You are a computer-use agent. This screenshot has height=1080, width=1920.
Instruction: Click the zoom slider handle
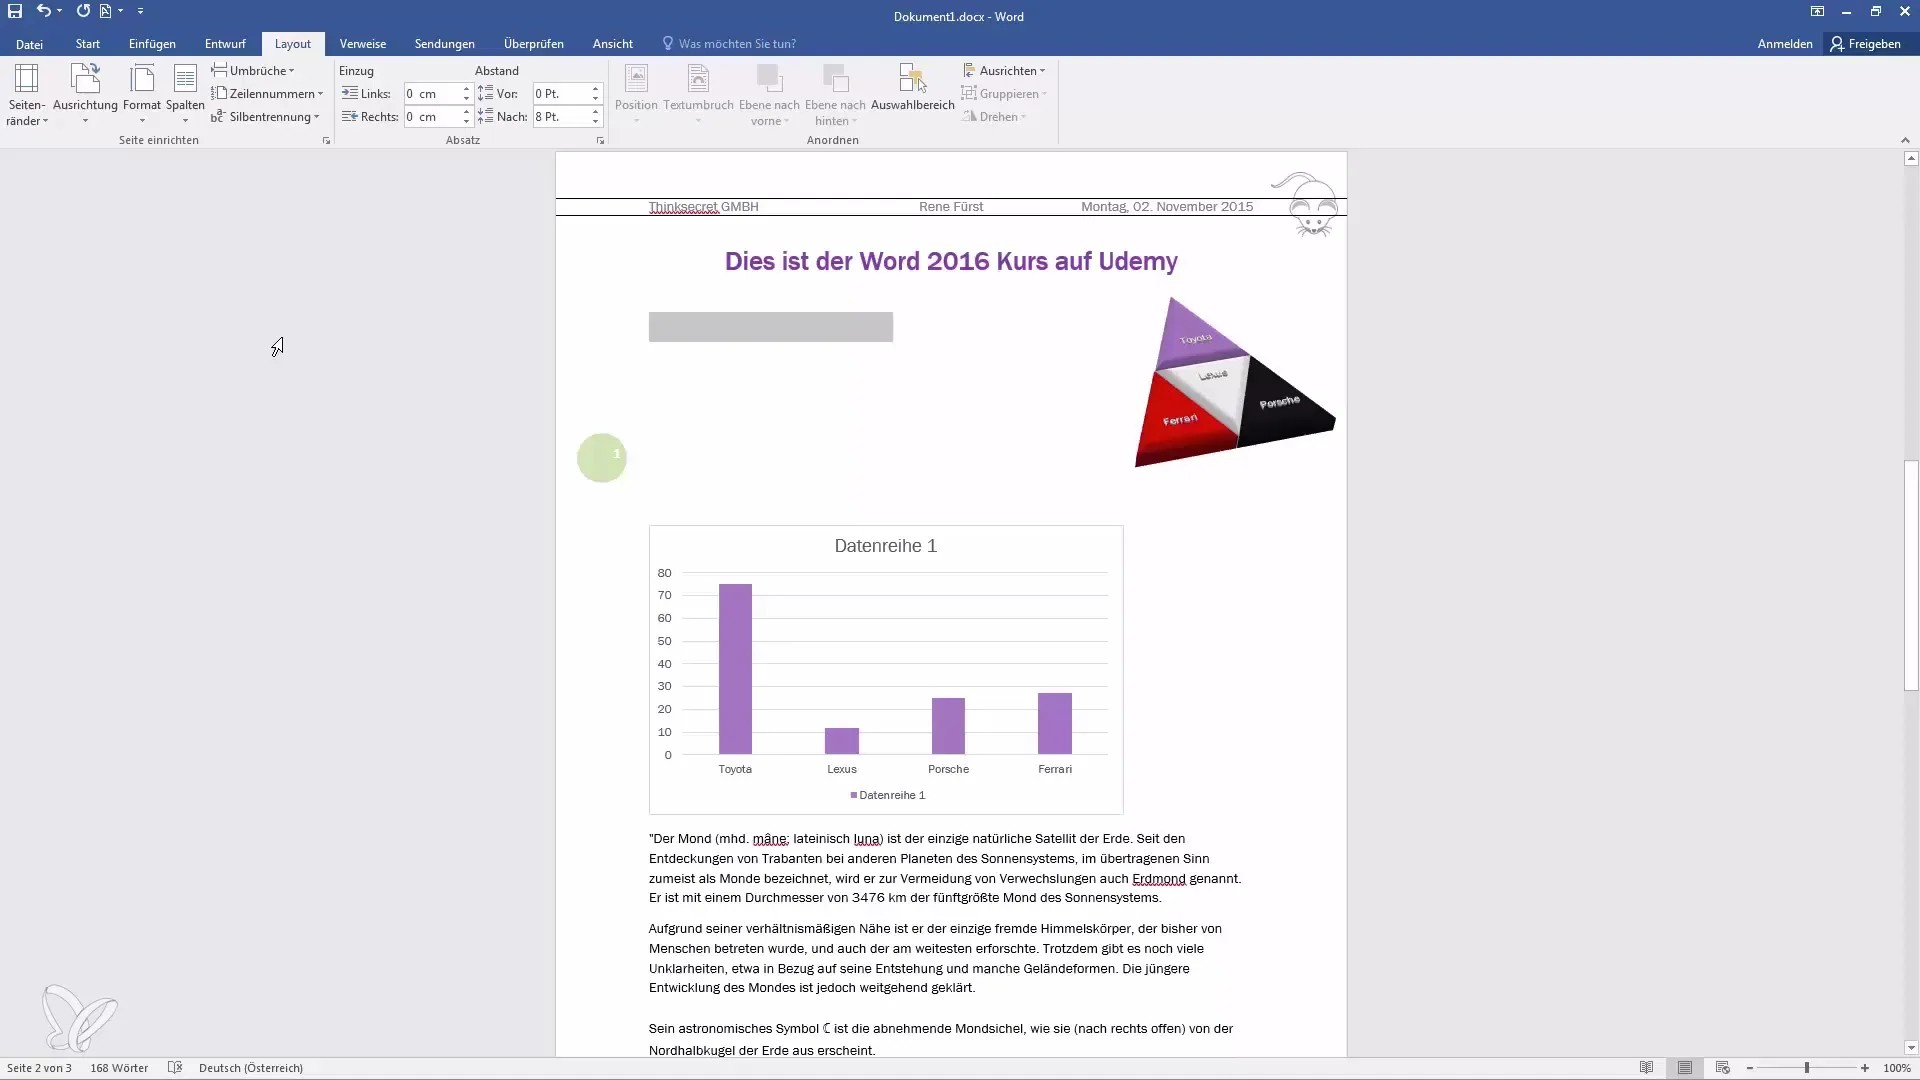coord(1807,1068)
